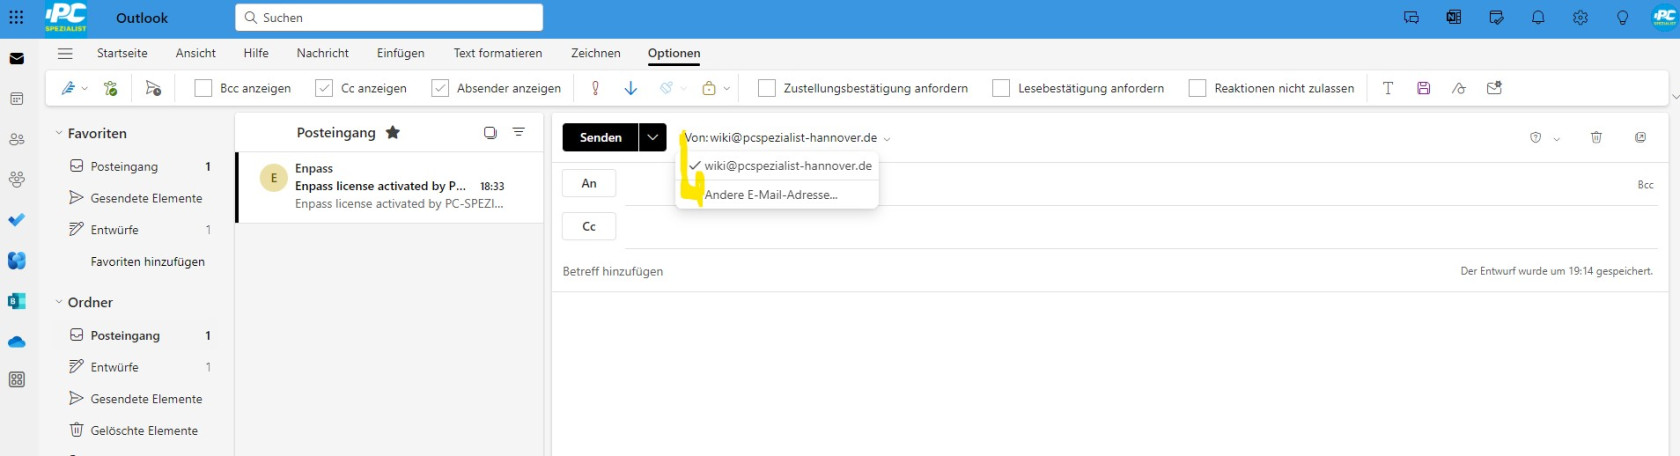Collapse the Favoriten folder group
This screenshot has width=1680, height=456.
(x=59, y=133)
